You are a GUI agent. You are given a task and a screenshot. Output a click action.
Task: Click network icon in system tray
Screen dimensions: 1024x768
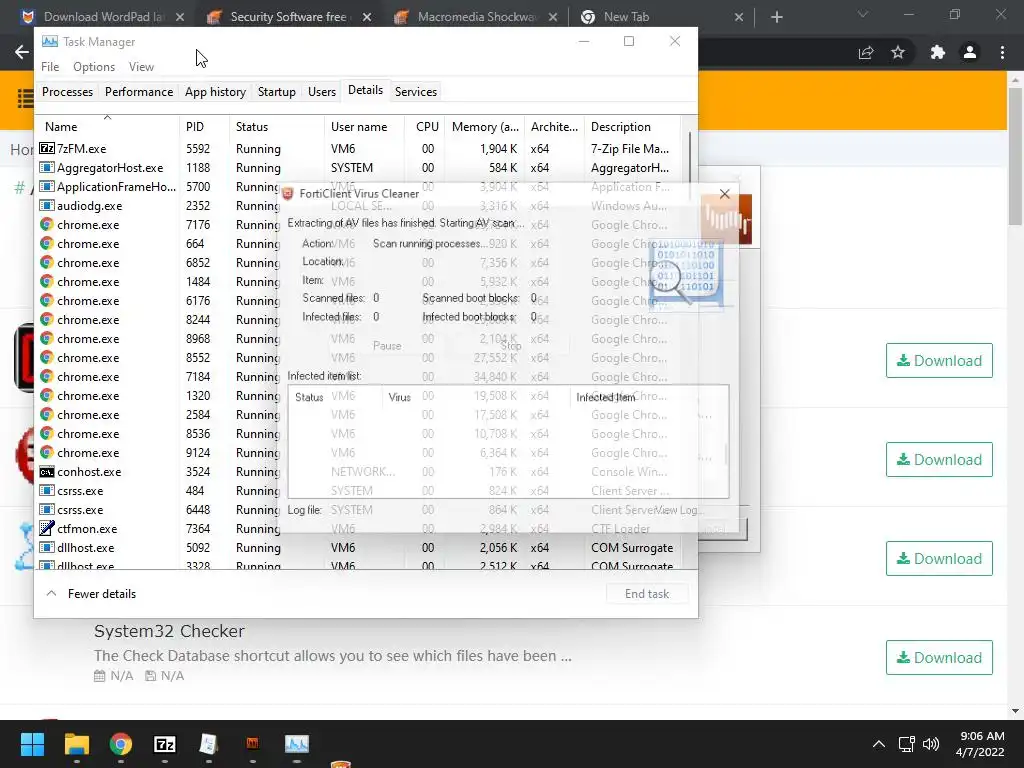[x=906, y=744]
